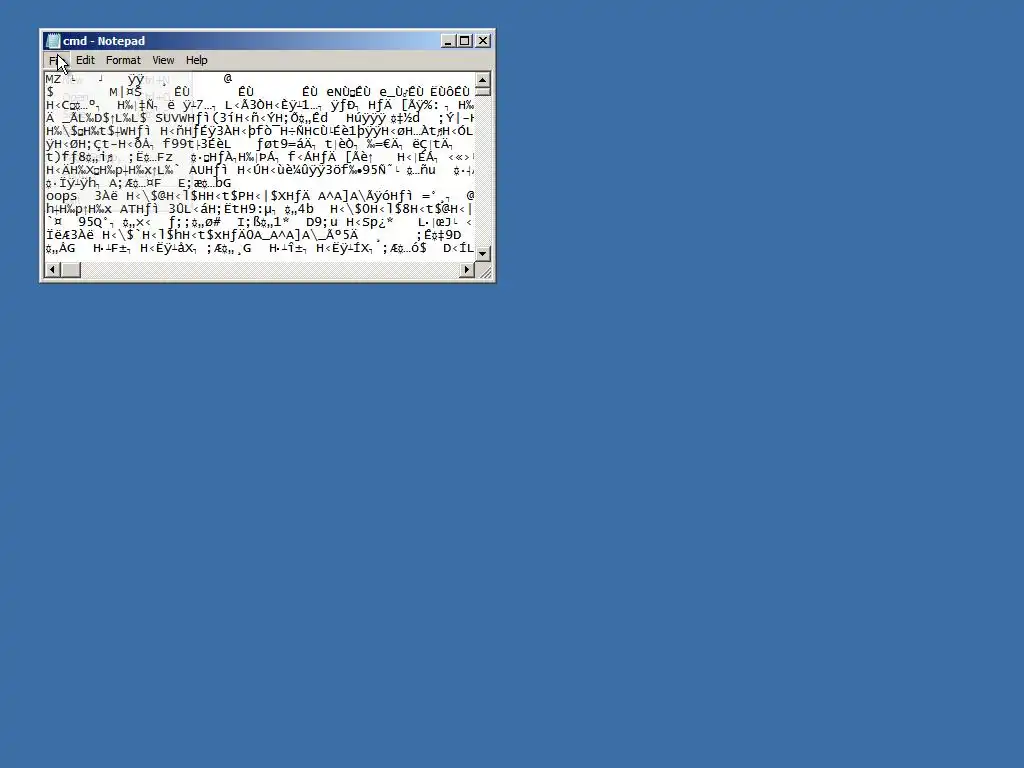Viewport: 1024px width, 768px height.
Task: Click the vertical scrollbar up arrow
Action: 483,80
